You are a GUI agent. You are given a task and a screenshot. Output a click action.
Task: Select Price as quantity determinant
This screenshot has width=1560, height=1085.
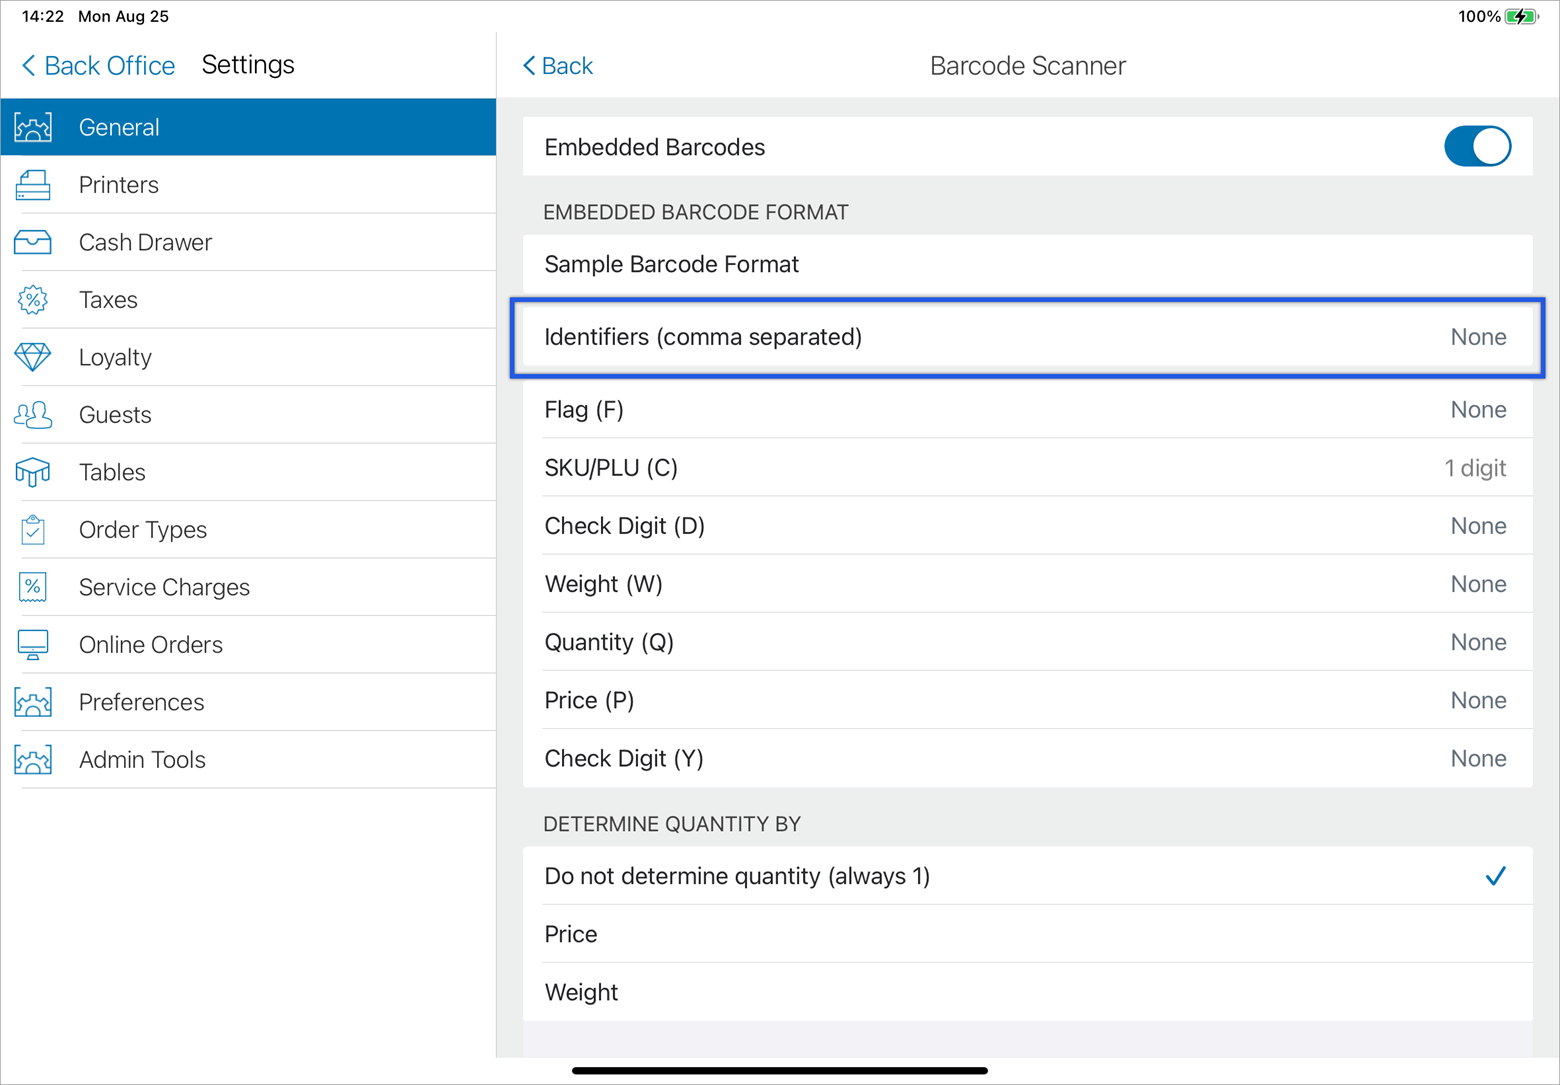pos(1027,934)
